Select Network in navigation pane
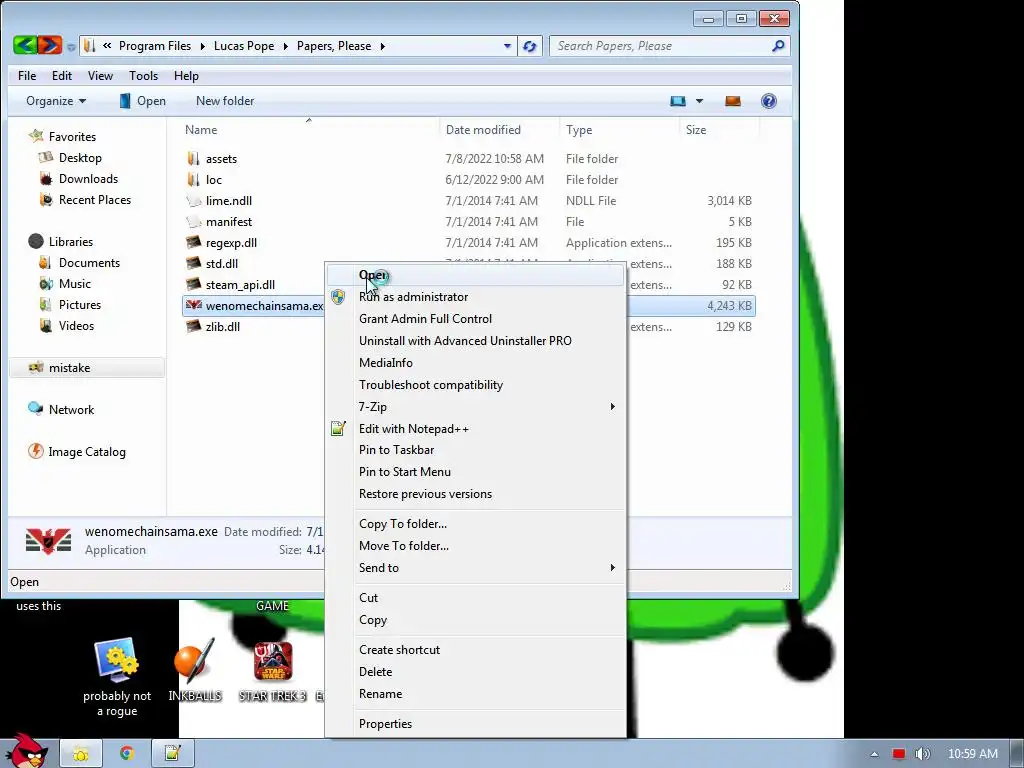The image size is (1024, 768). (71, 409)
